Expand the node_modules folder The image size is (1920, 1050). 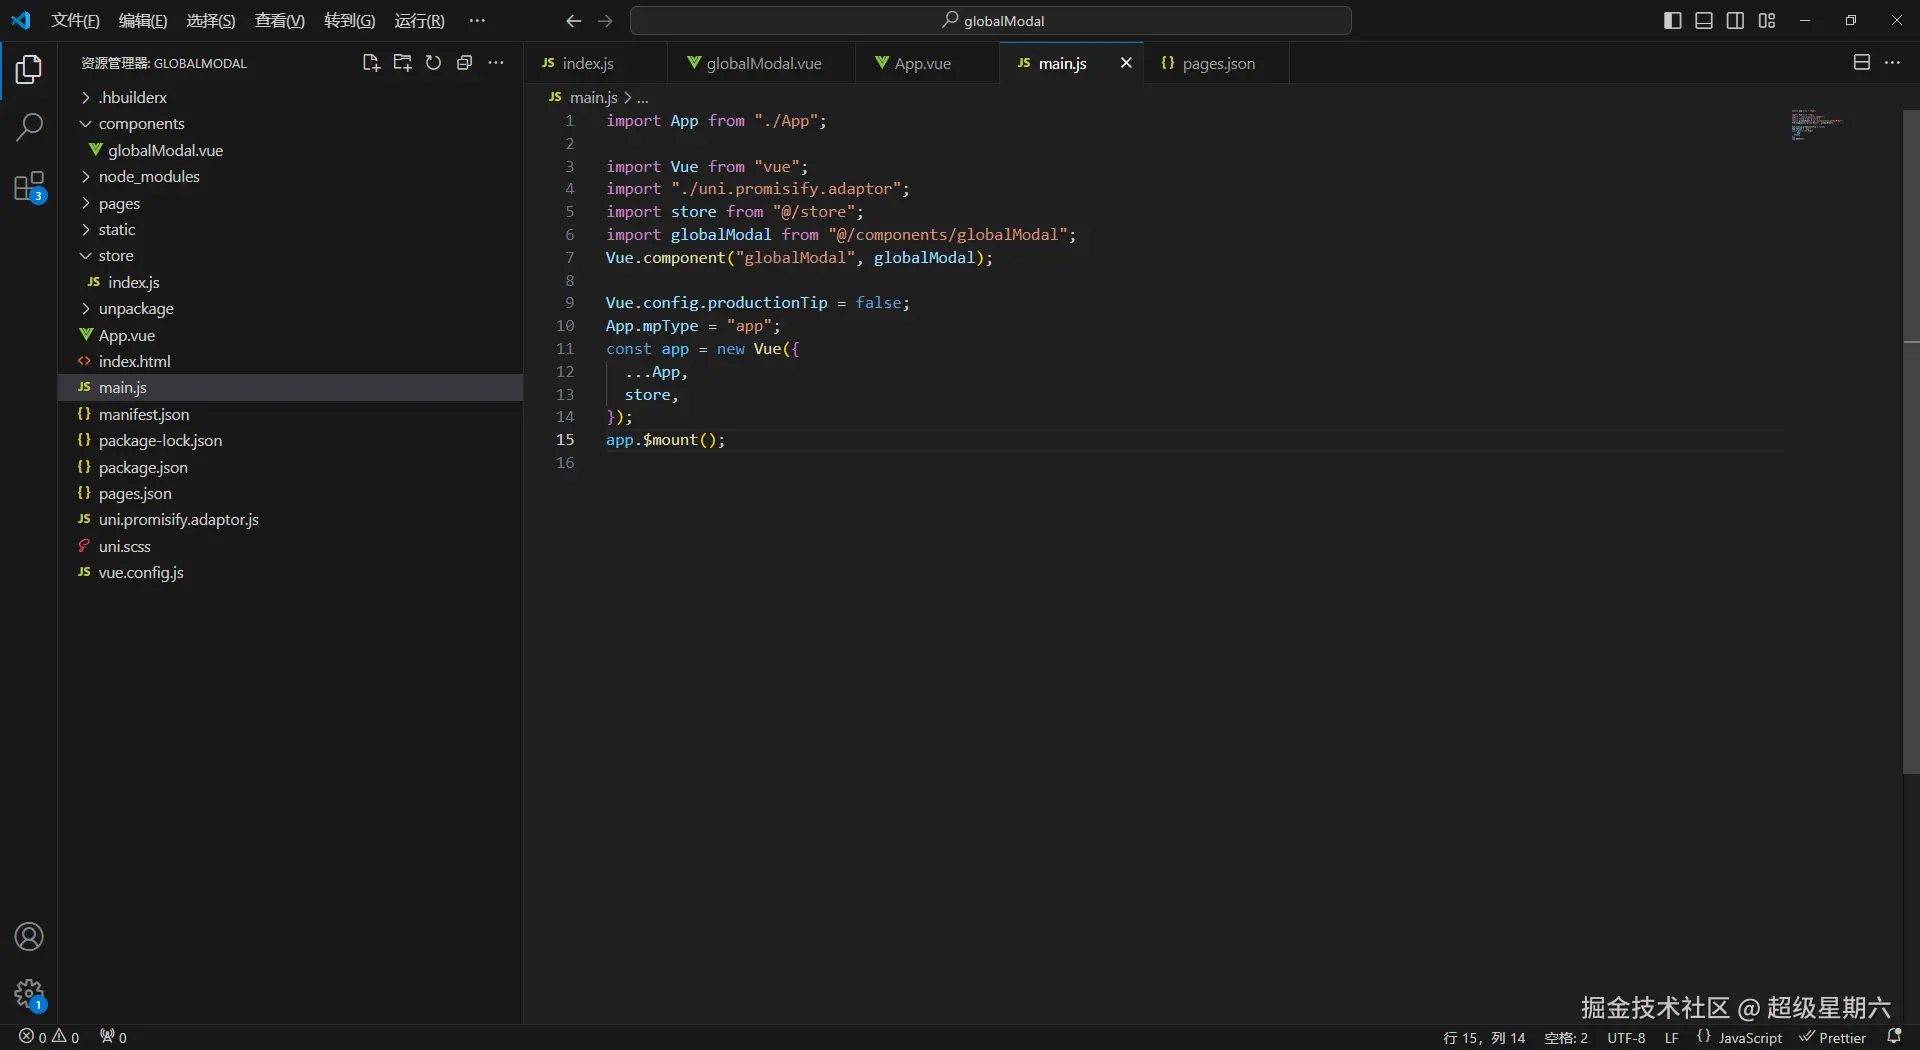tap(148, 177)
